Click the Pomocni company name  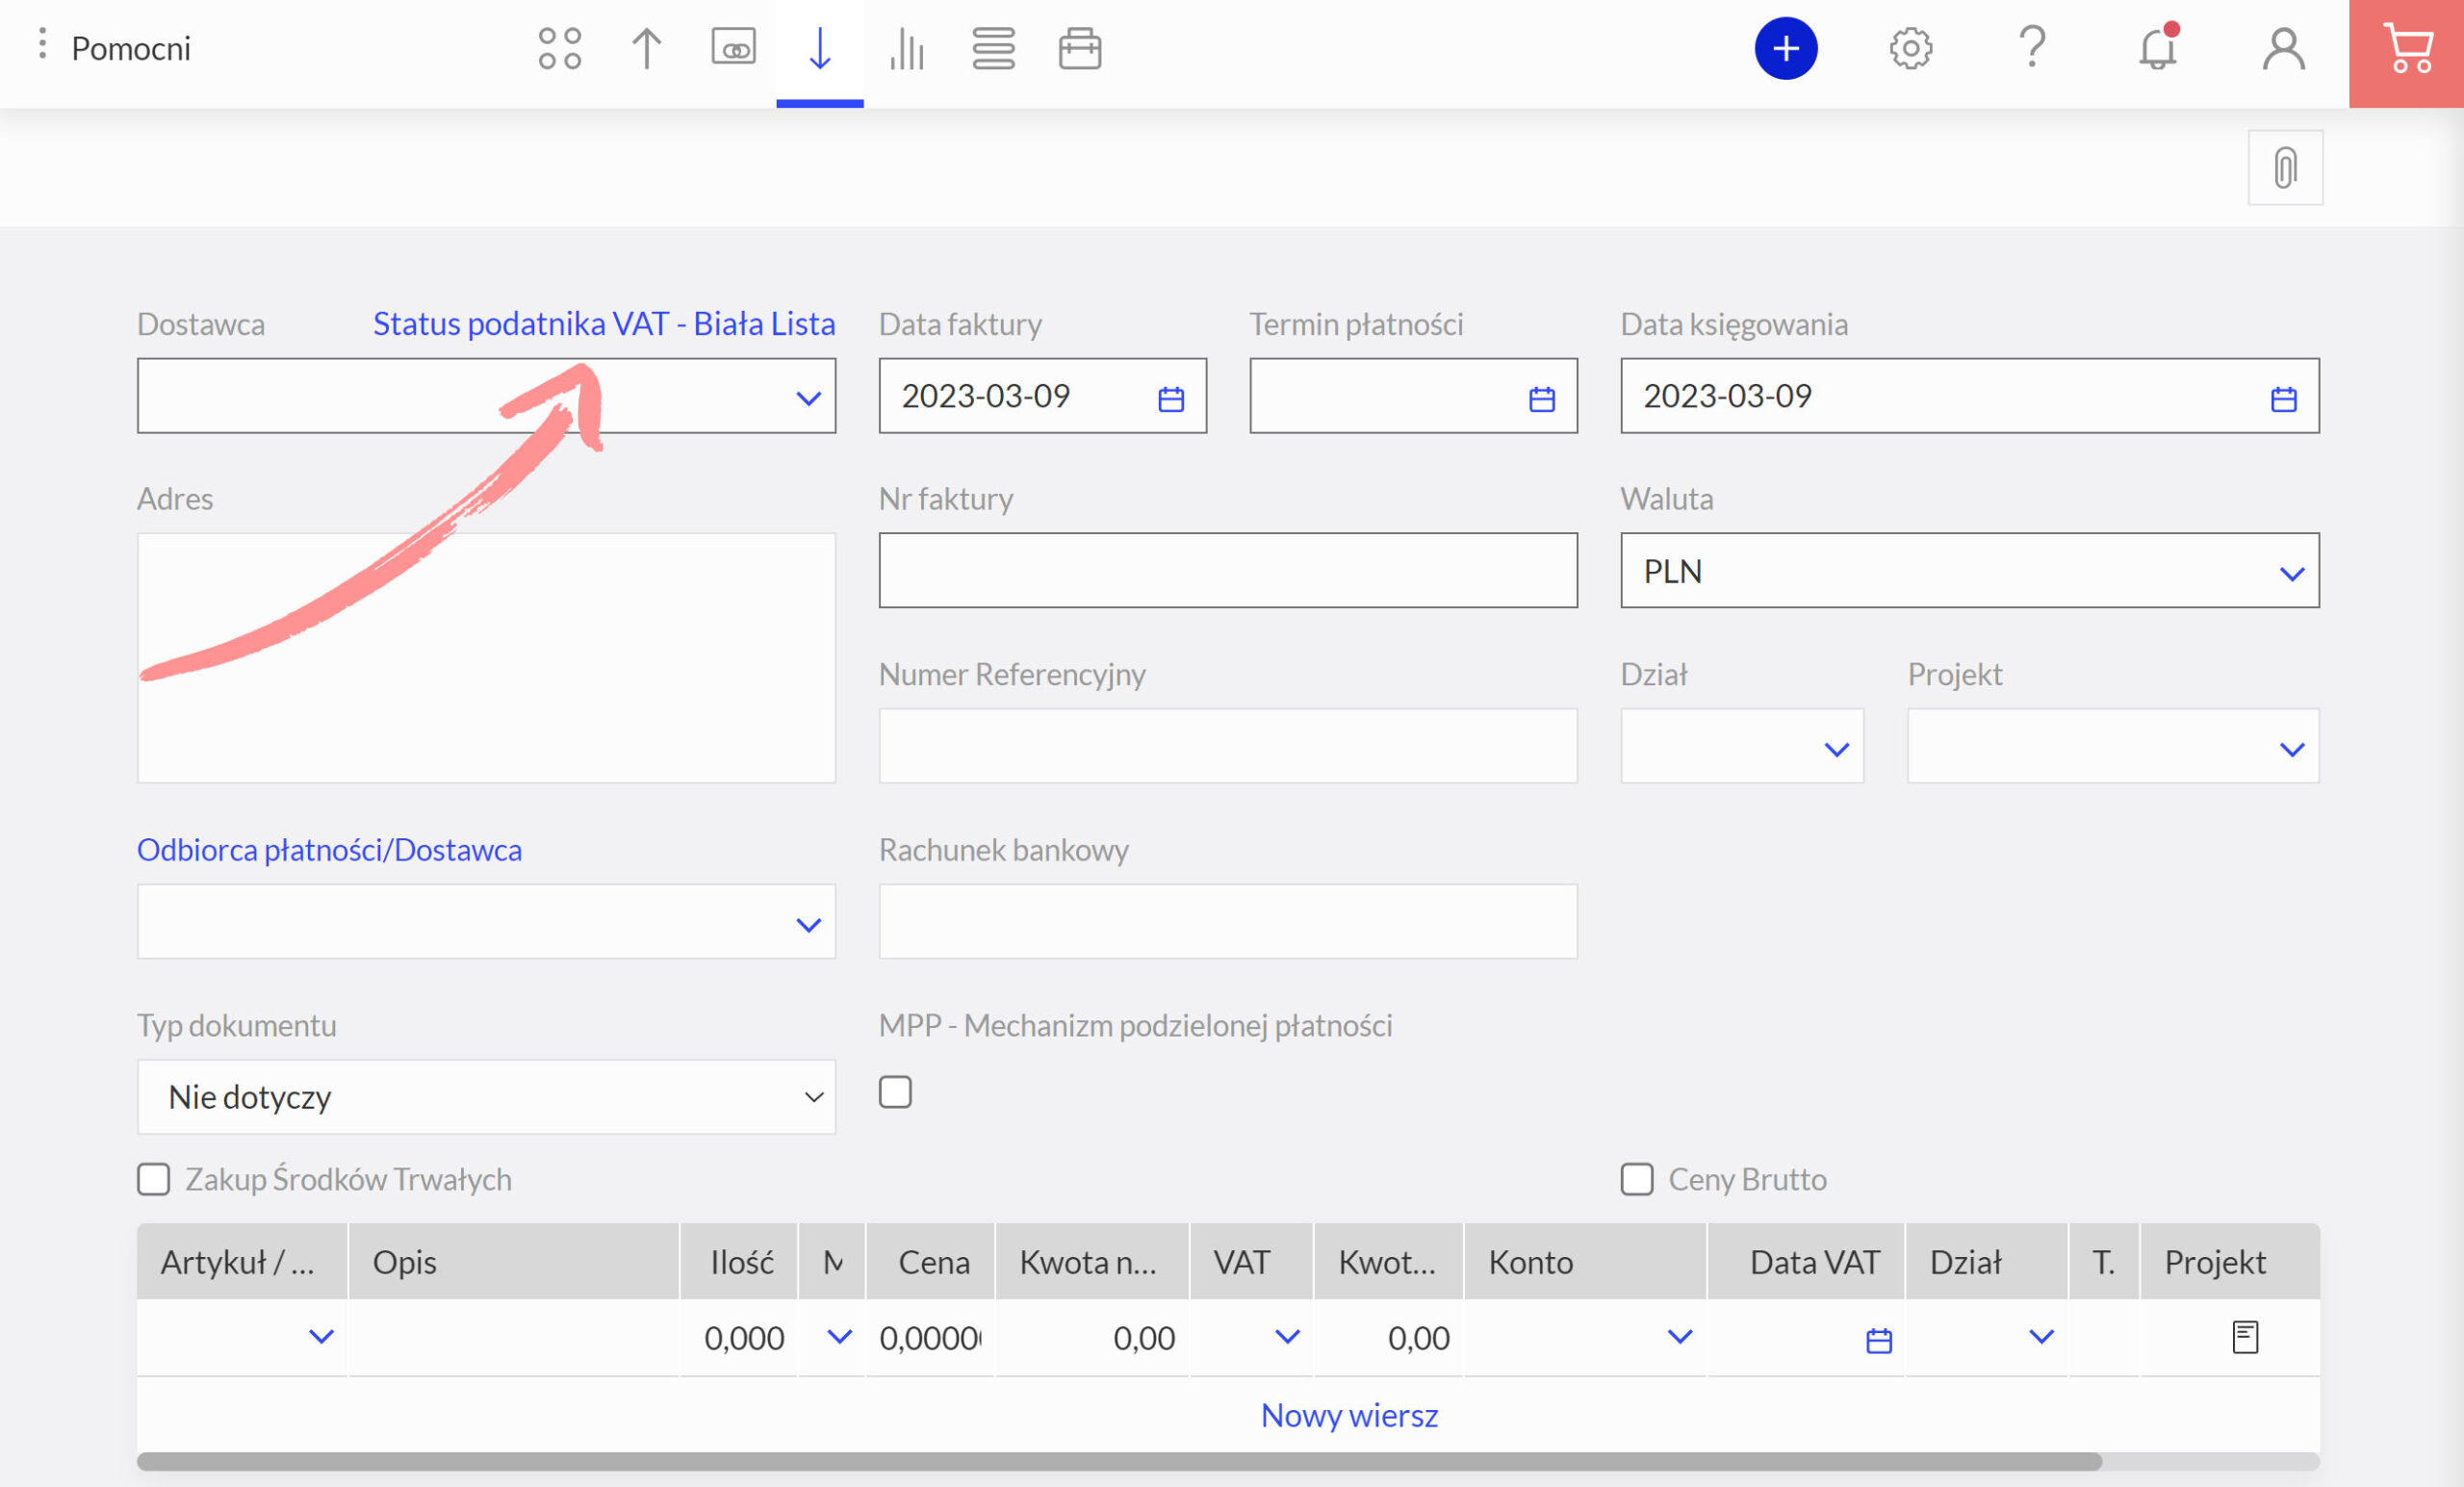131,48
